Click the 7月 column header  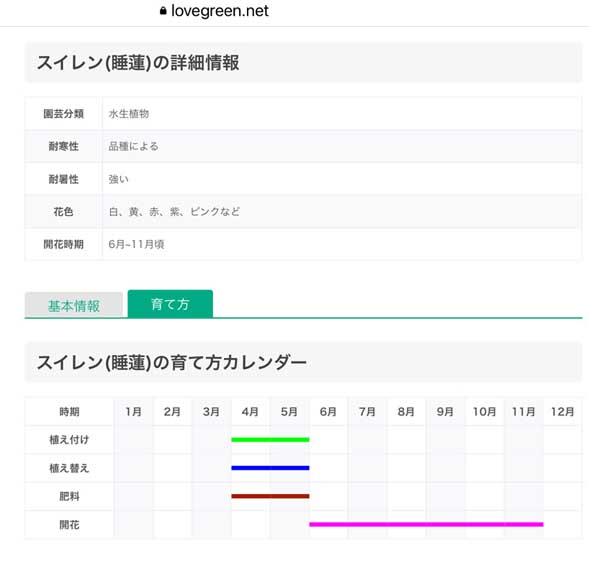(367, 412)
